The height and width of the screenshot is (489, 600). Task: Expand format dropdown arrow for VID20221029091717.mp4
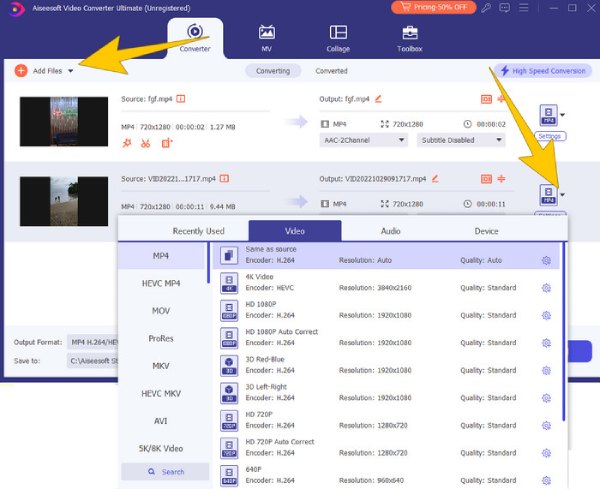point(562,195)
